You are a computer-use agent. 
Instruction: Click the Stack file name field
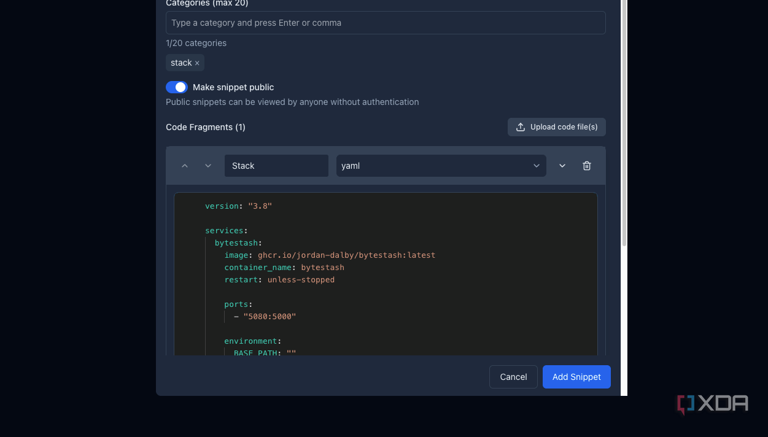(x=276, y=166)
